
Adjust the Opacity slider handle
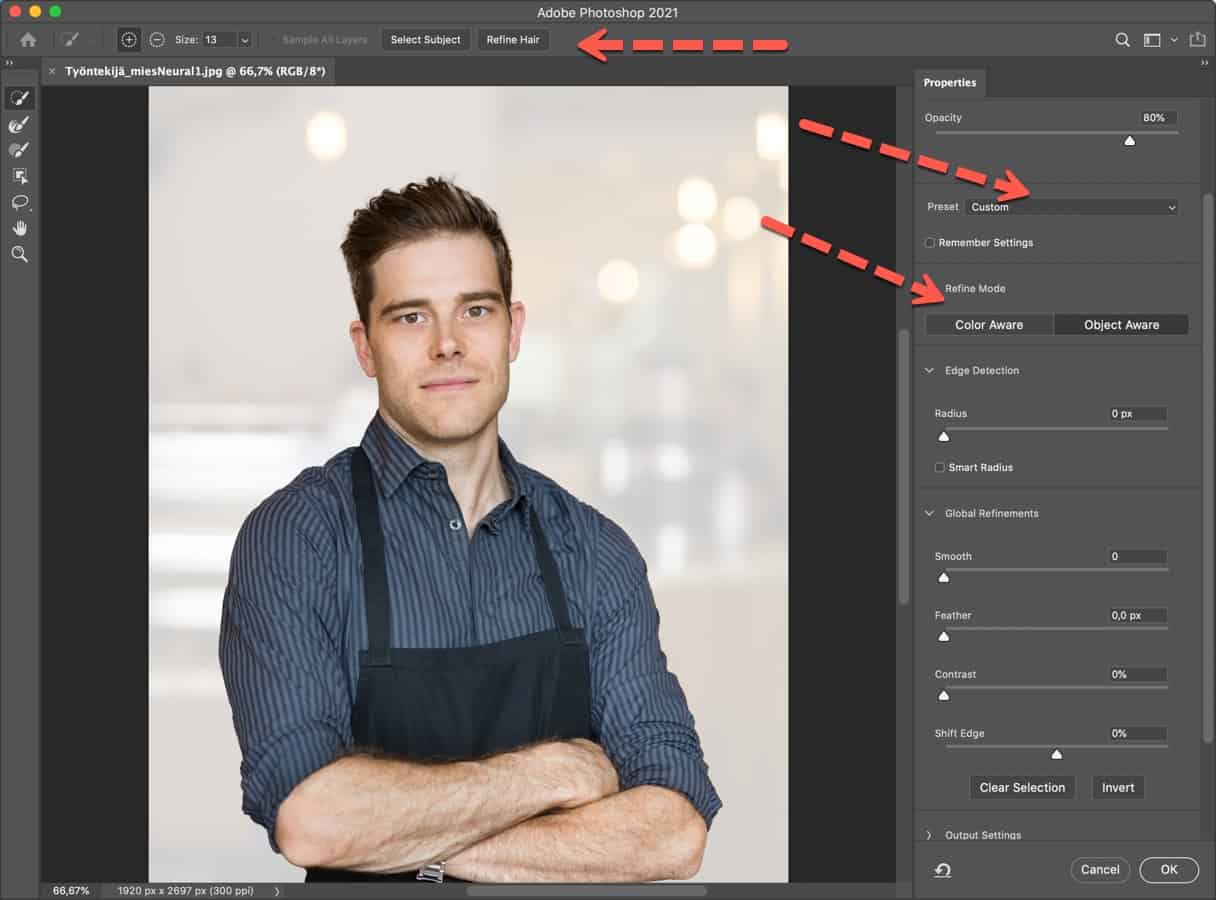pyautogui.click(x=1130, y=141)
